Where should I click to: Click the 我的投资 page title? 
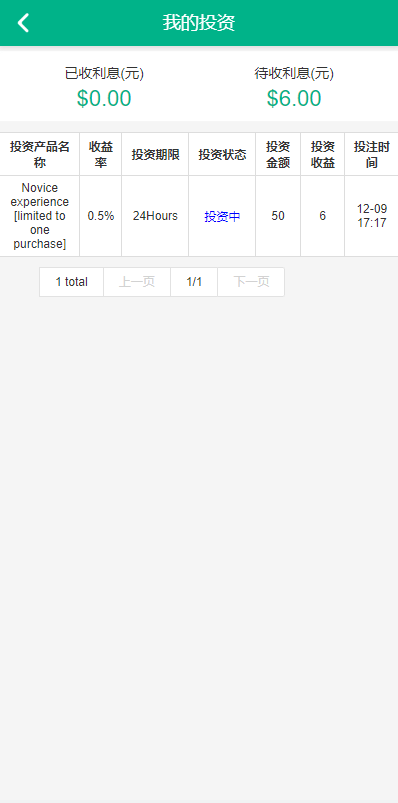[199, 23]
